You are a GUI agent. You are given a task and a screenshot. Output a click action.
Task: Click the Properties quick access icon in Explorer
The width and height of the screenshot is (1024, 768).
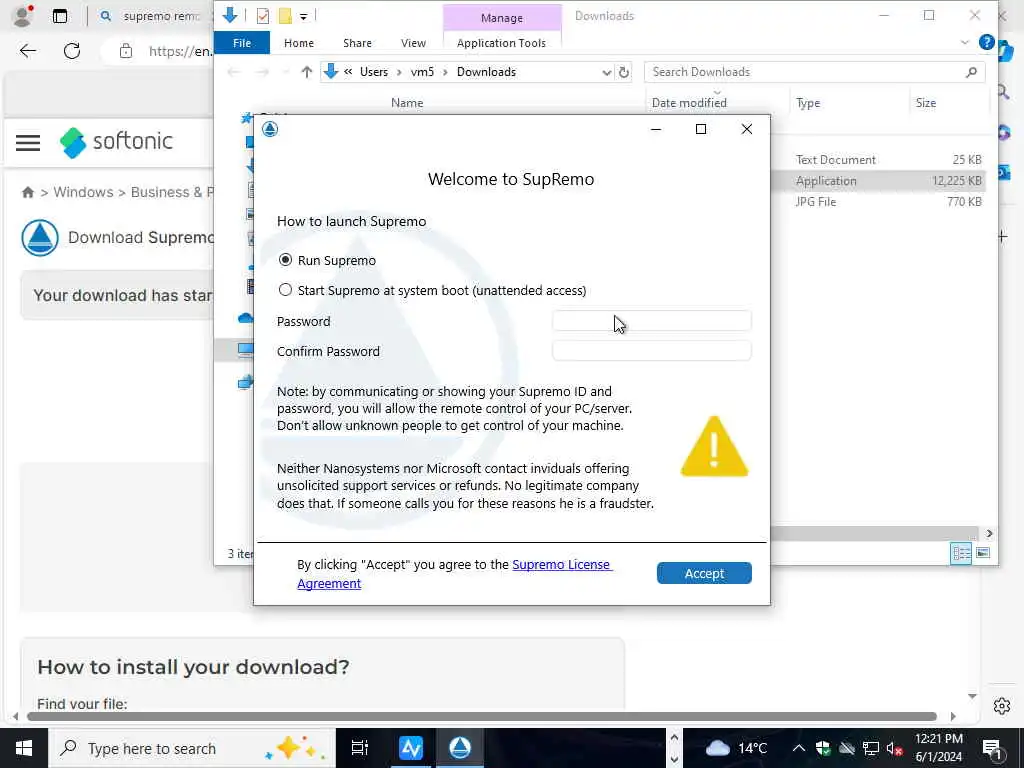[263, 16]
